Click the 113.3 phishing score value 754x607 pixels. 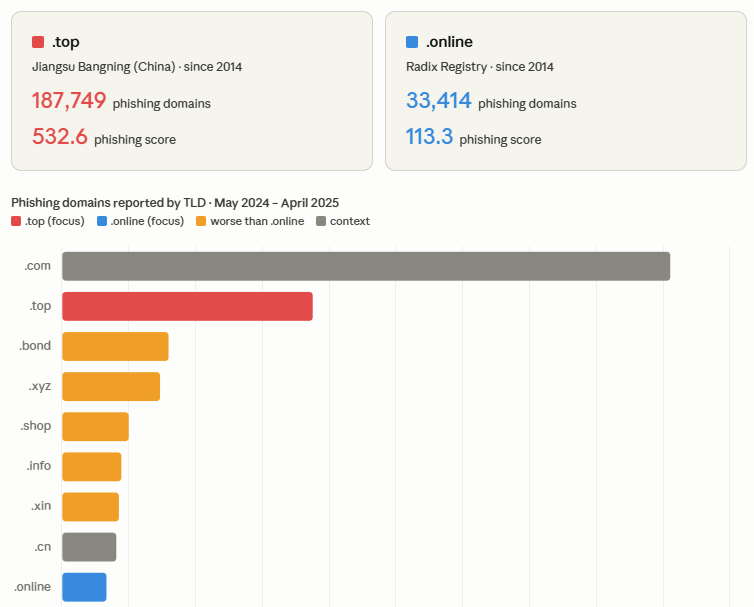tap(429, 137)
